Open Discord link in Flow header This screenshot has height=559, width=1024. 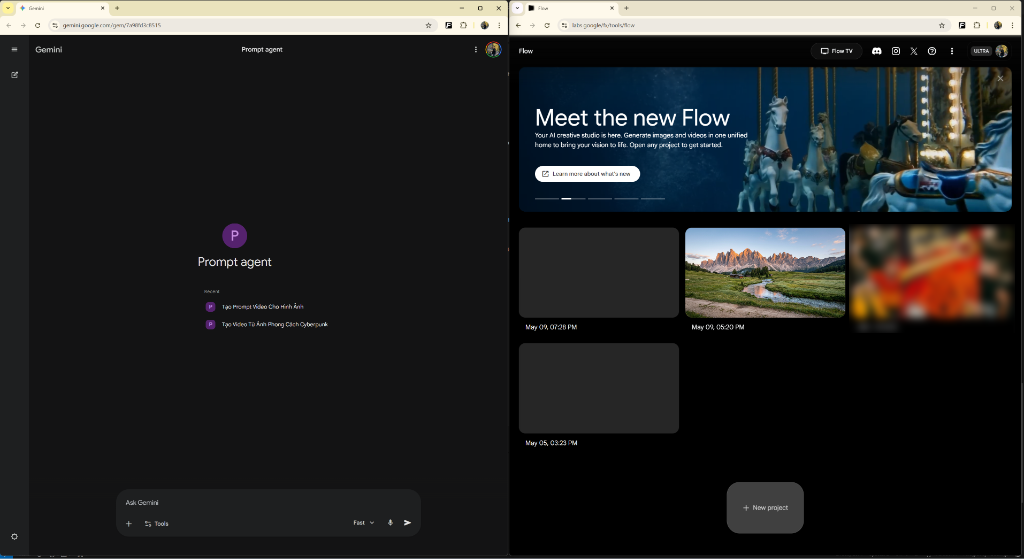876,51
